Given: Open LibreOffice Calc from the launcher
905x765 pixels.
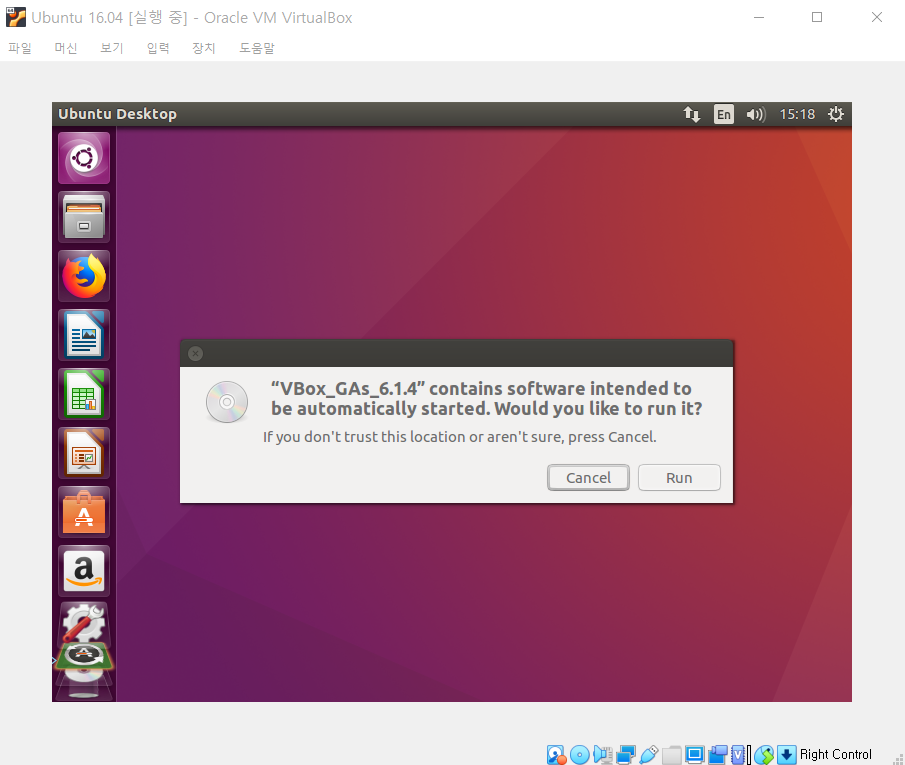Looking at the screenshot, I should (x=84, y=394).
